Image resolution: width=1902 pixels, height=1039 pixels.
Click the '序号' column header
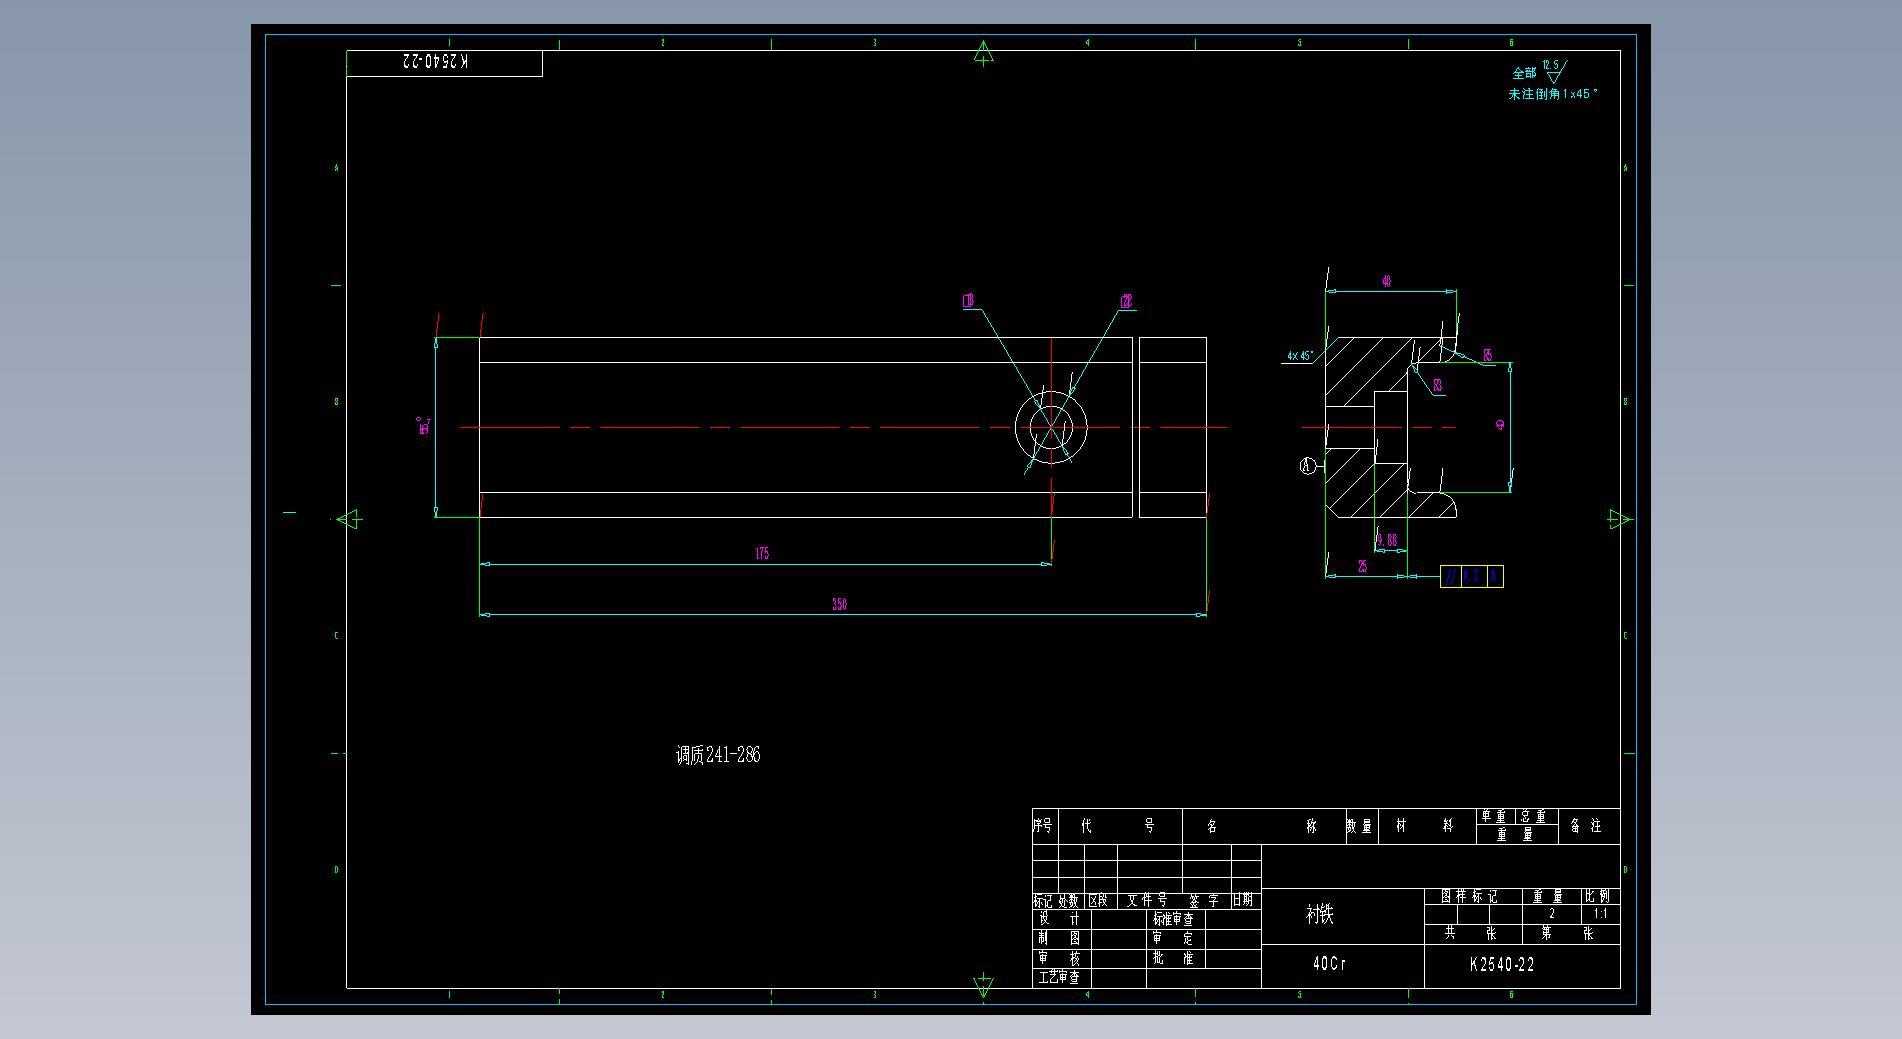click(x=1043, y=826)
